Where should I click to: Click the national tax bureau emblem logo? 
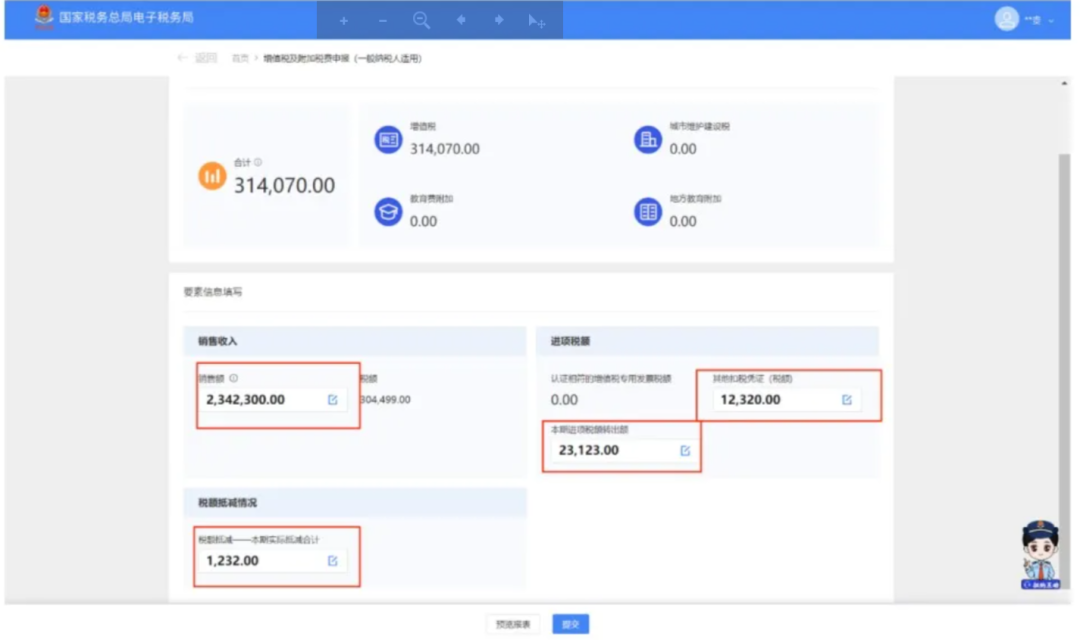(43, 17)
